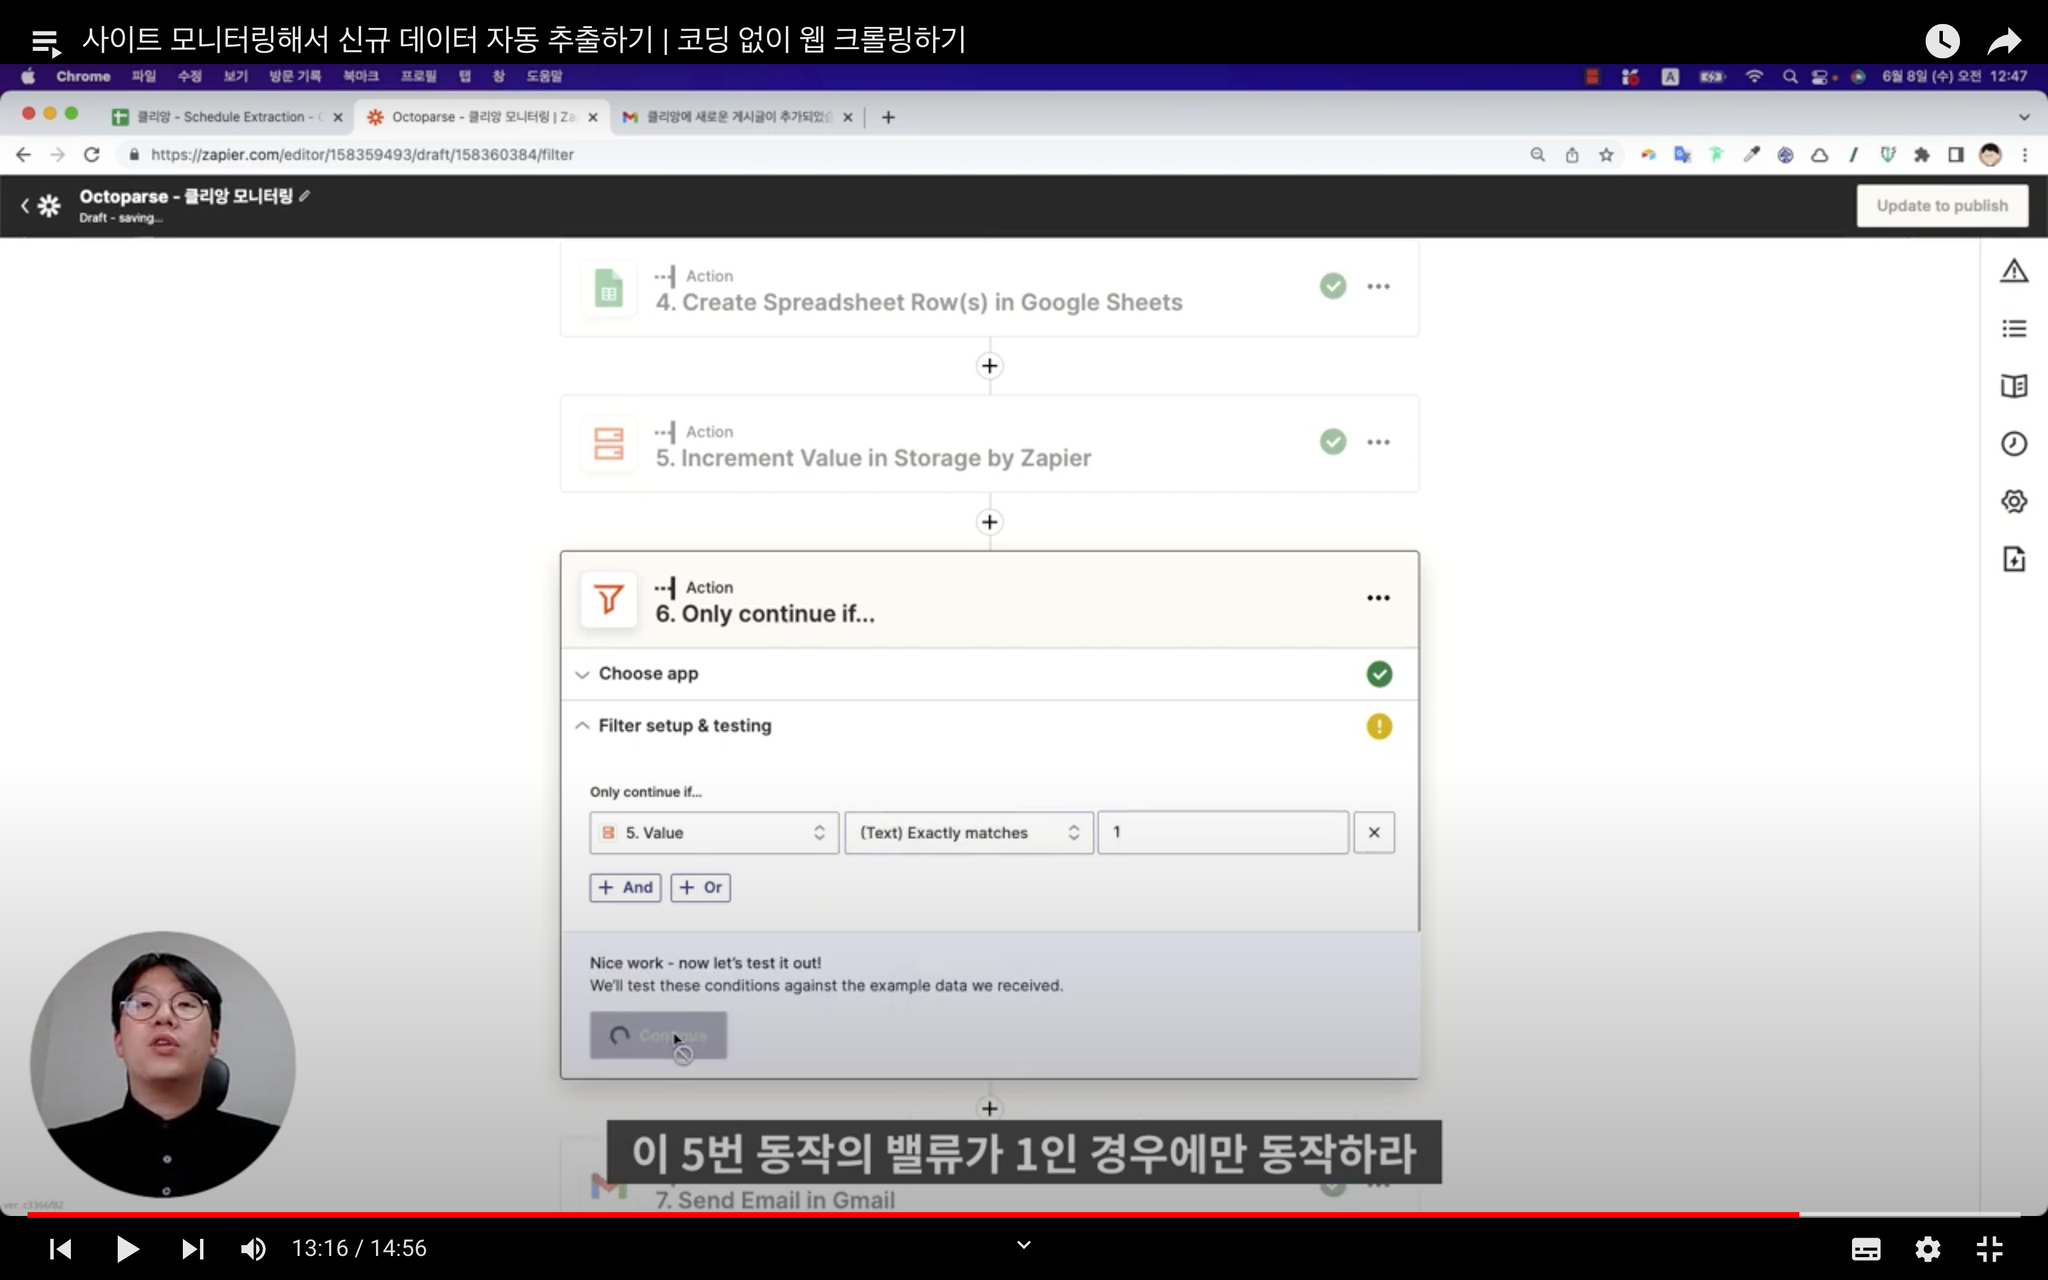The width and height of the screenshot is (2048, 1280).
Task: Open the Zap settings gear sidebar icon
Action: tap(2013, 501)
